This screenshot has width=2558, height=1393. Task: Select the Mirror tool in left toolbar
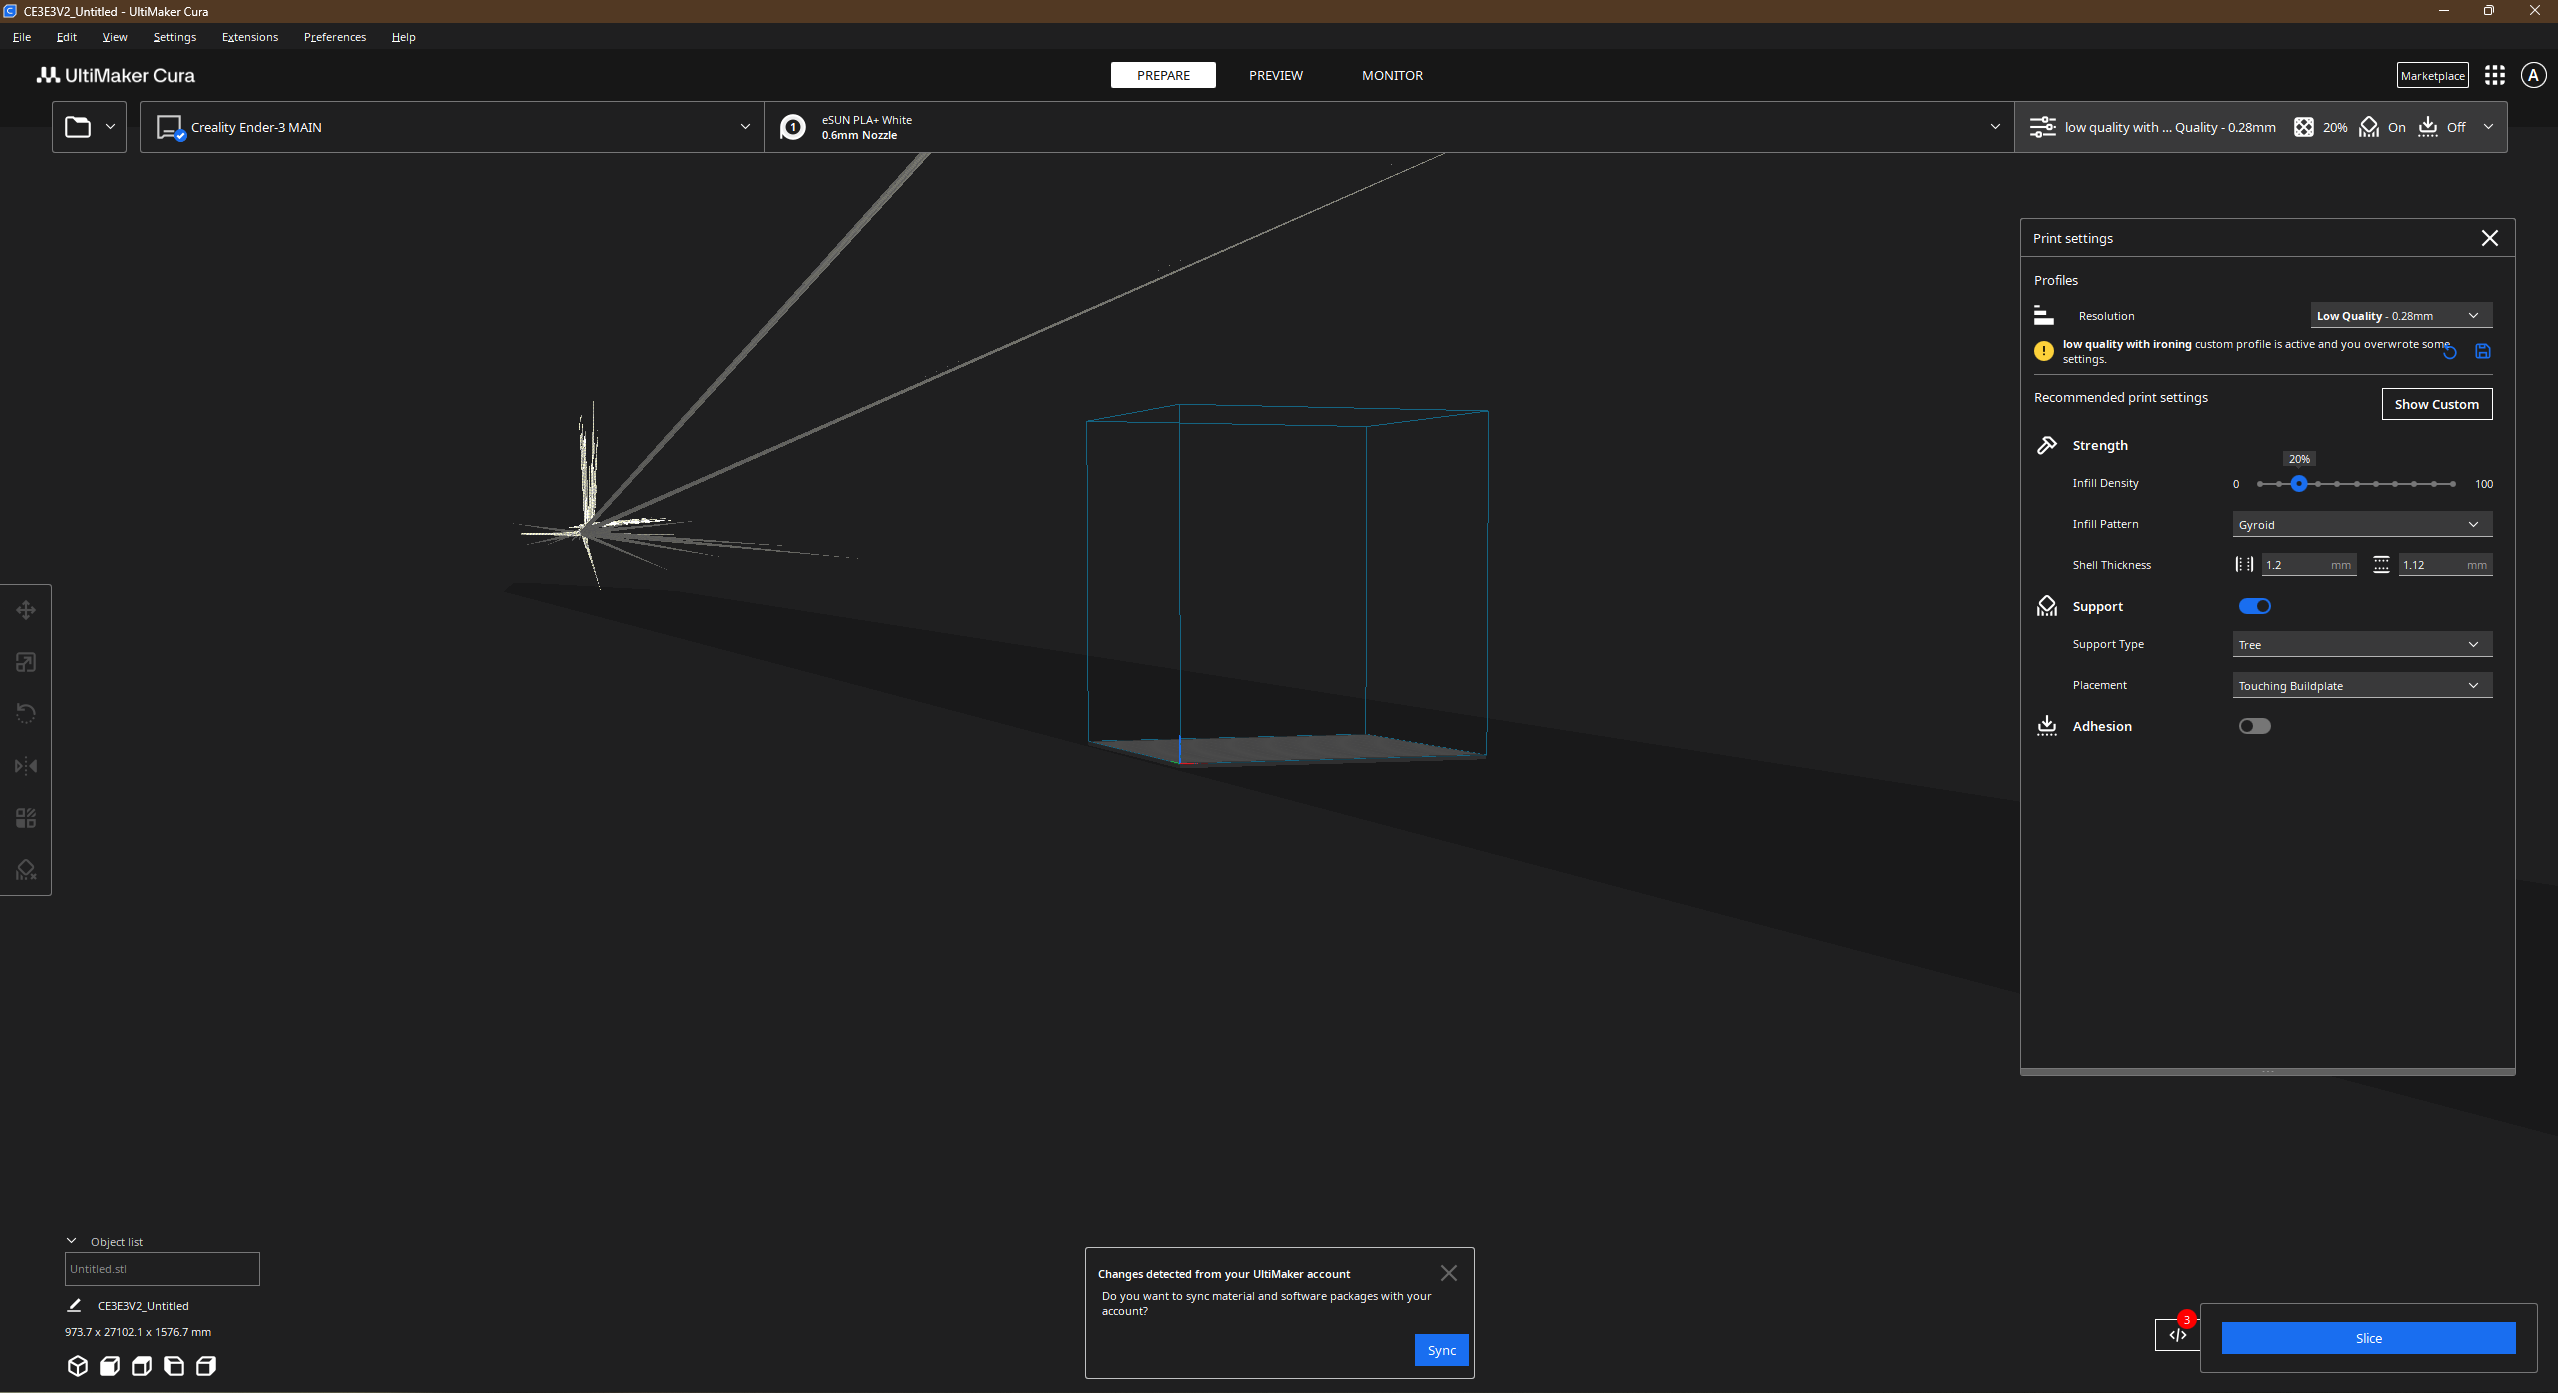(26, 766)
